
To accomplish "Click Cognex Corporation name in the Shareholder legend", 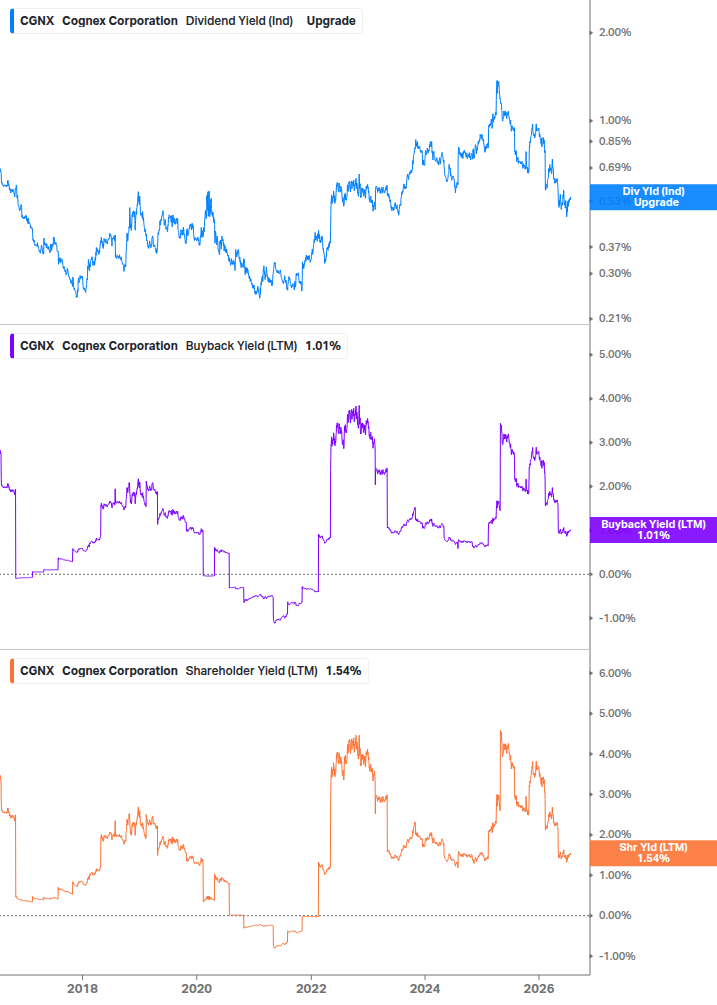I will pyautogui.click(x=120, y=670).
